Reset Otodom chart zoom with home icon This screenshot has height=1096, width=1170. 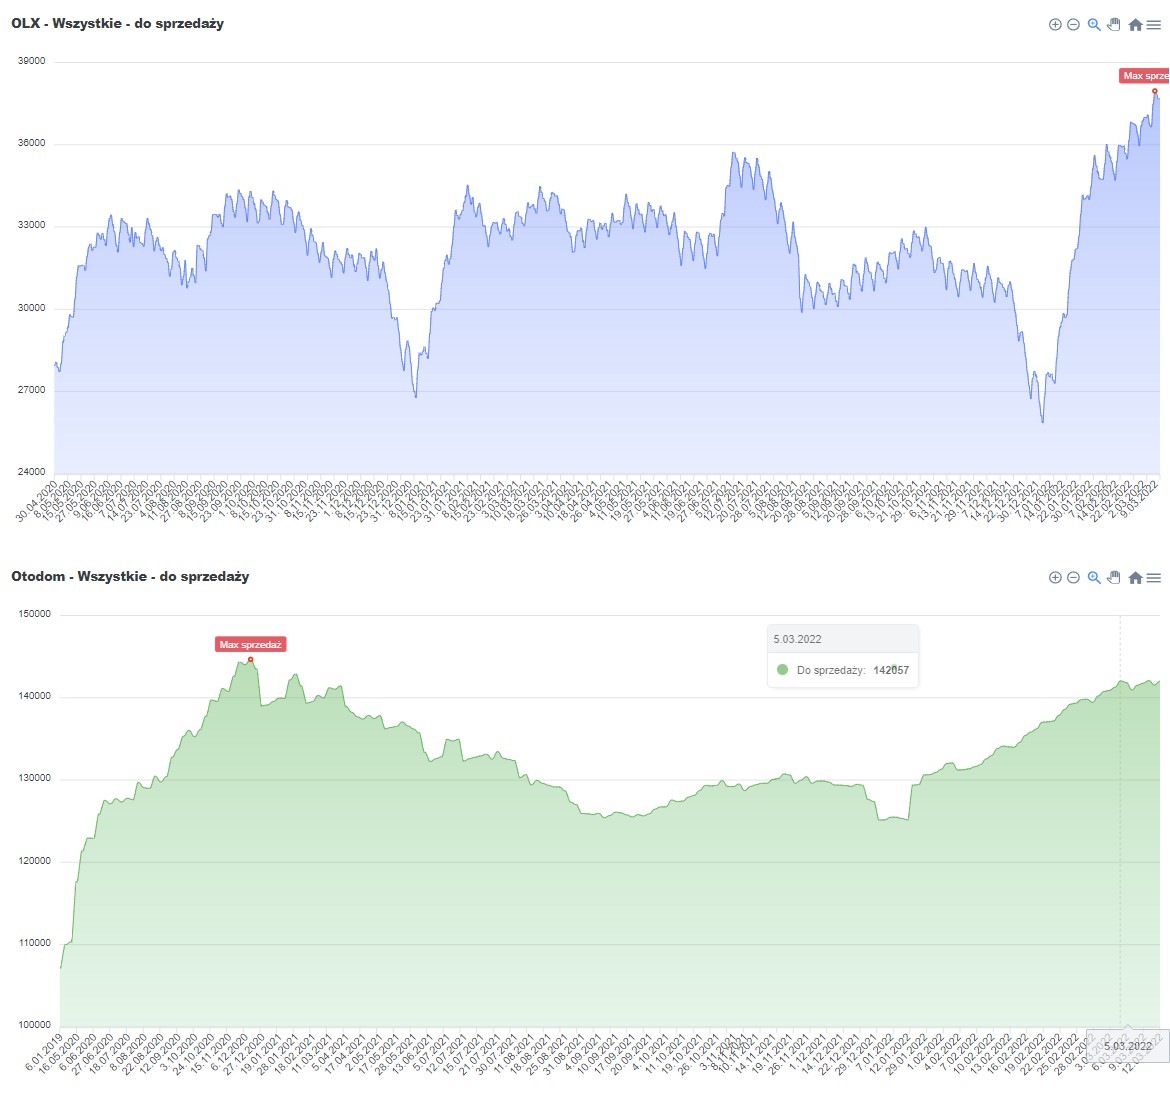pyautogui.click(x=1135, y=578)
